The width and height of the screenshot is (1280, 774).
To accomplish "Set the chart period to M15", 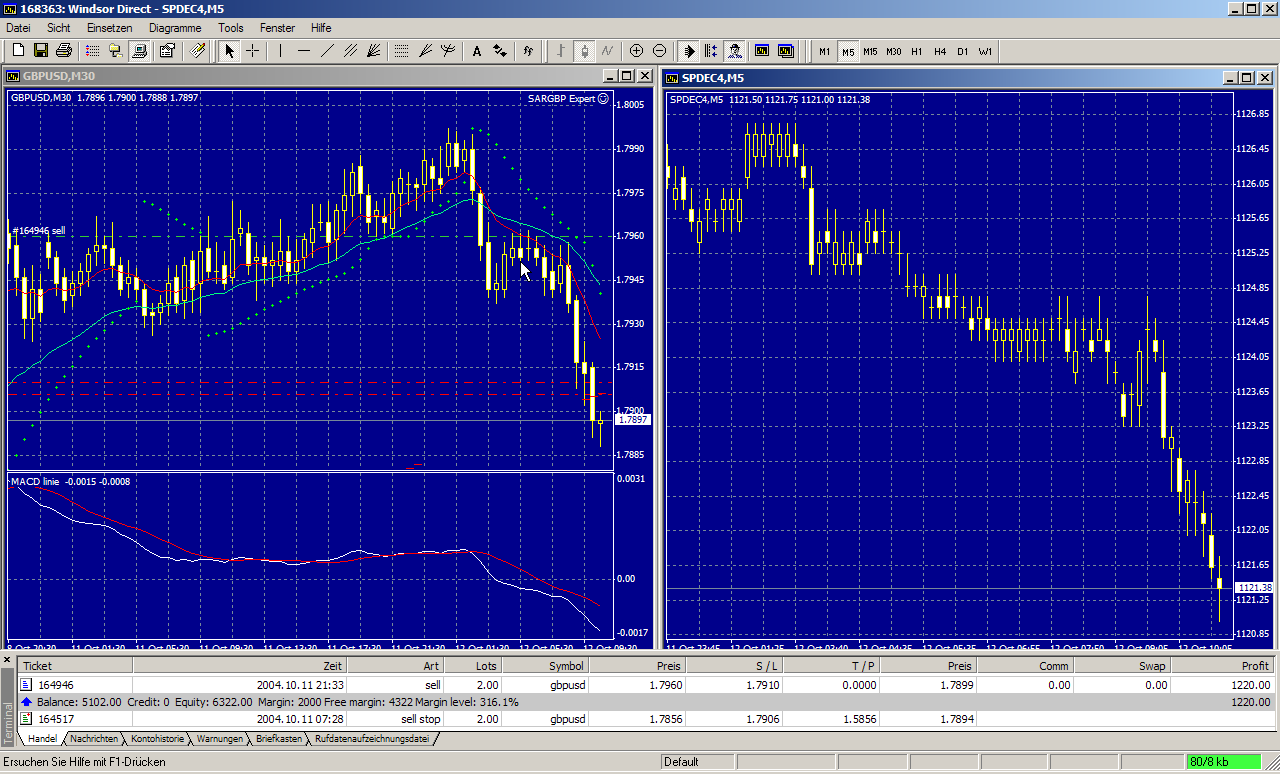I will click(x=870, y=51).
